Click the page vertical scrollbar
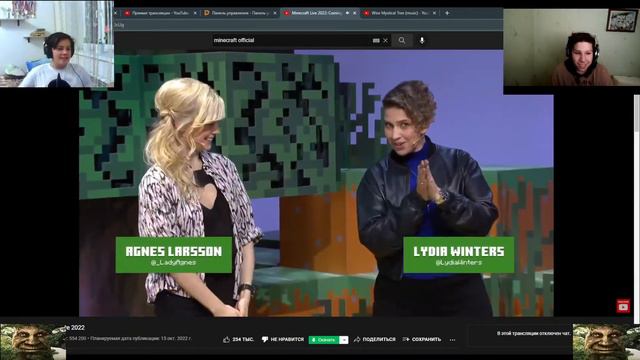Viewport: 640px width, 360px height. tap(637, 208)
